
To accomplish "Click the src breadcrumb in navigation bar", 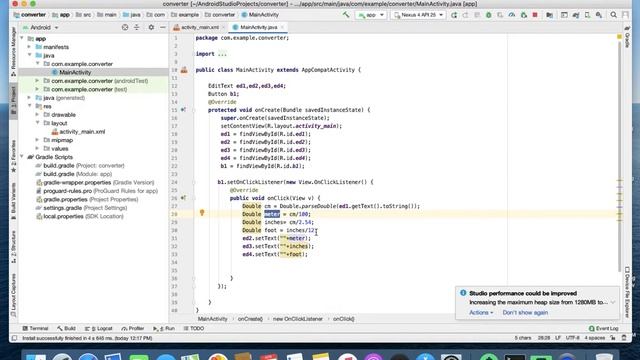I will tap(84, 15).
